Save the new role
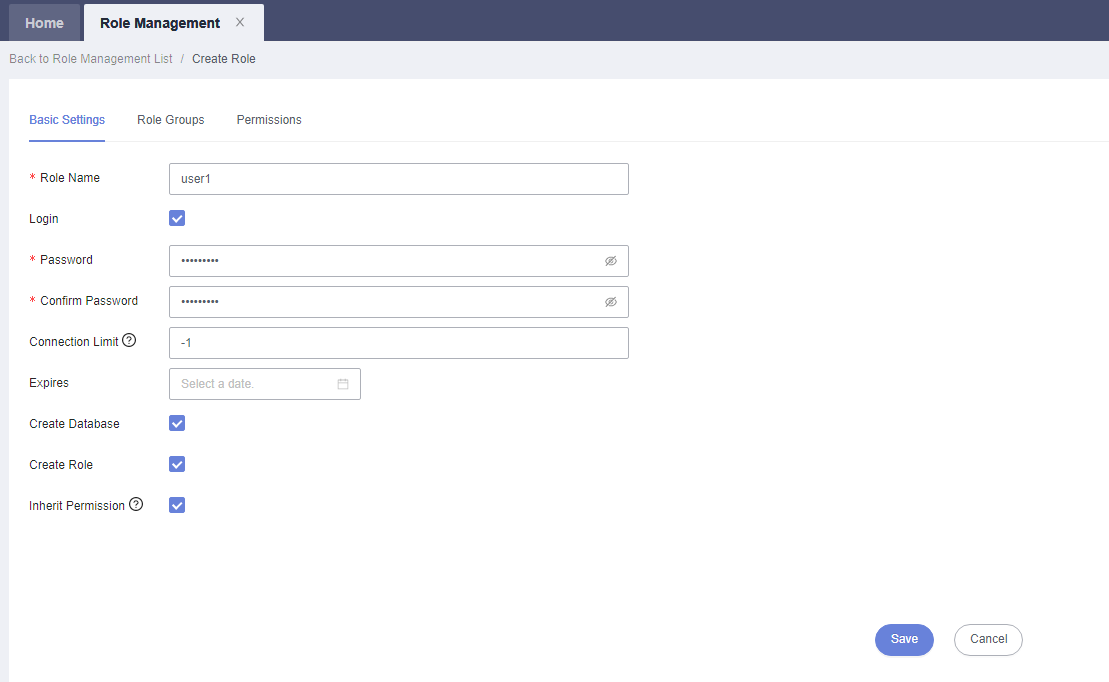The height and width of the screenshot is (682, 1109). click(x=904, y=640)
